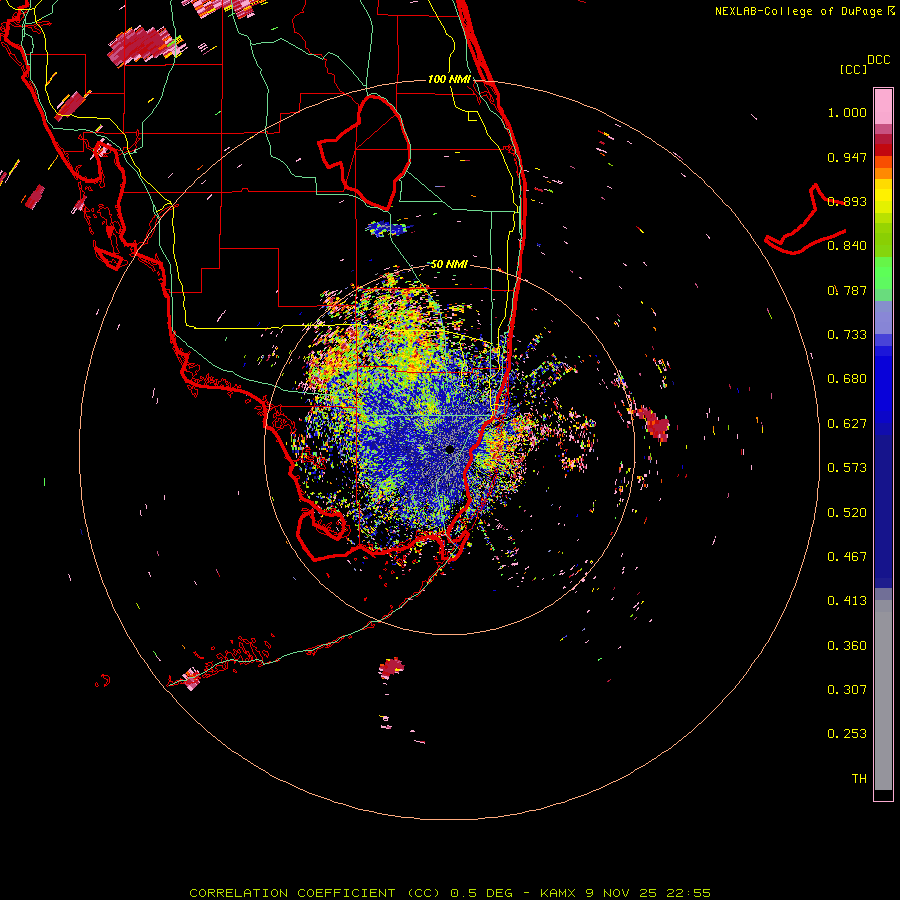Click the gray segment of the color bar
This screenshot has width=900, height=900.
point(883,695)
